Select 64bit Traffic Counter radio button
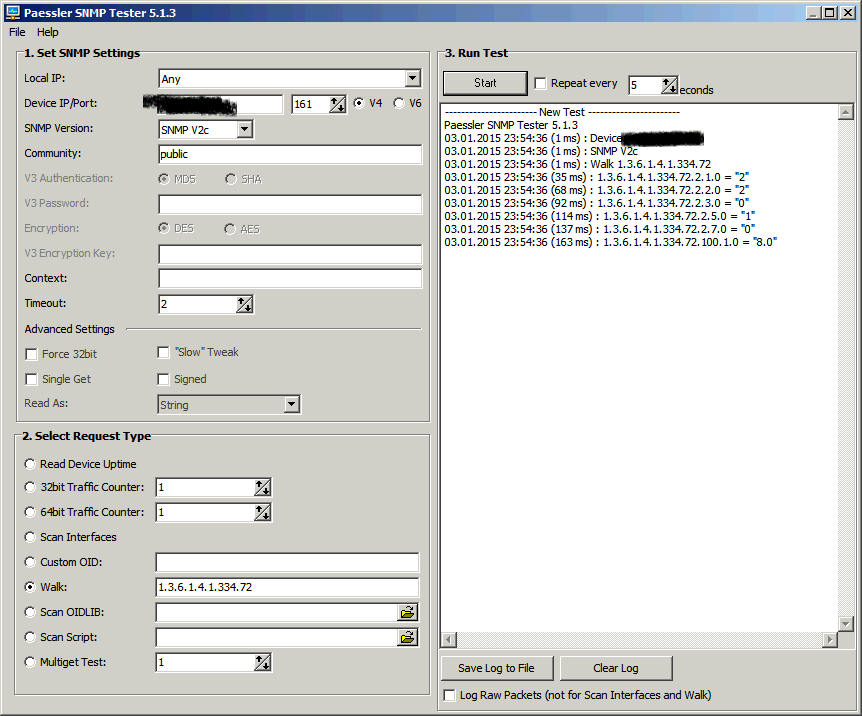Screen dimensions: 862x716 (30, 512)
